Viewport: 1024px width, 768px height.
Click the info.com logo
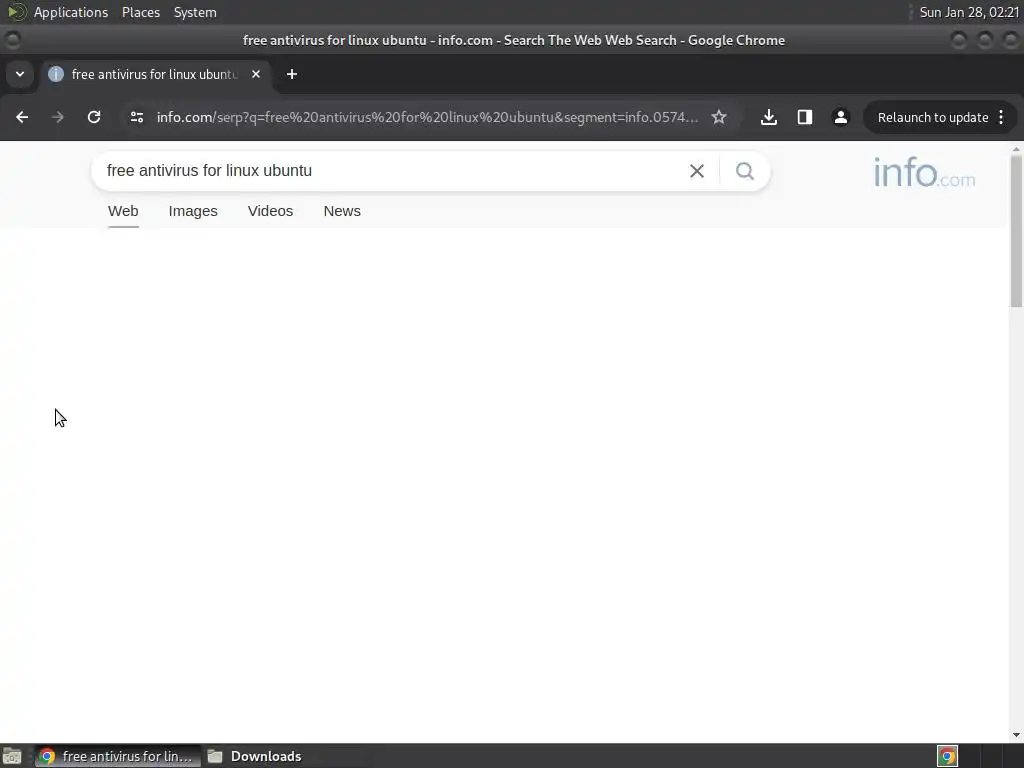[x=924, y=172]
